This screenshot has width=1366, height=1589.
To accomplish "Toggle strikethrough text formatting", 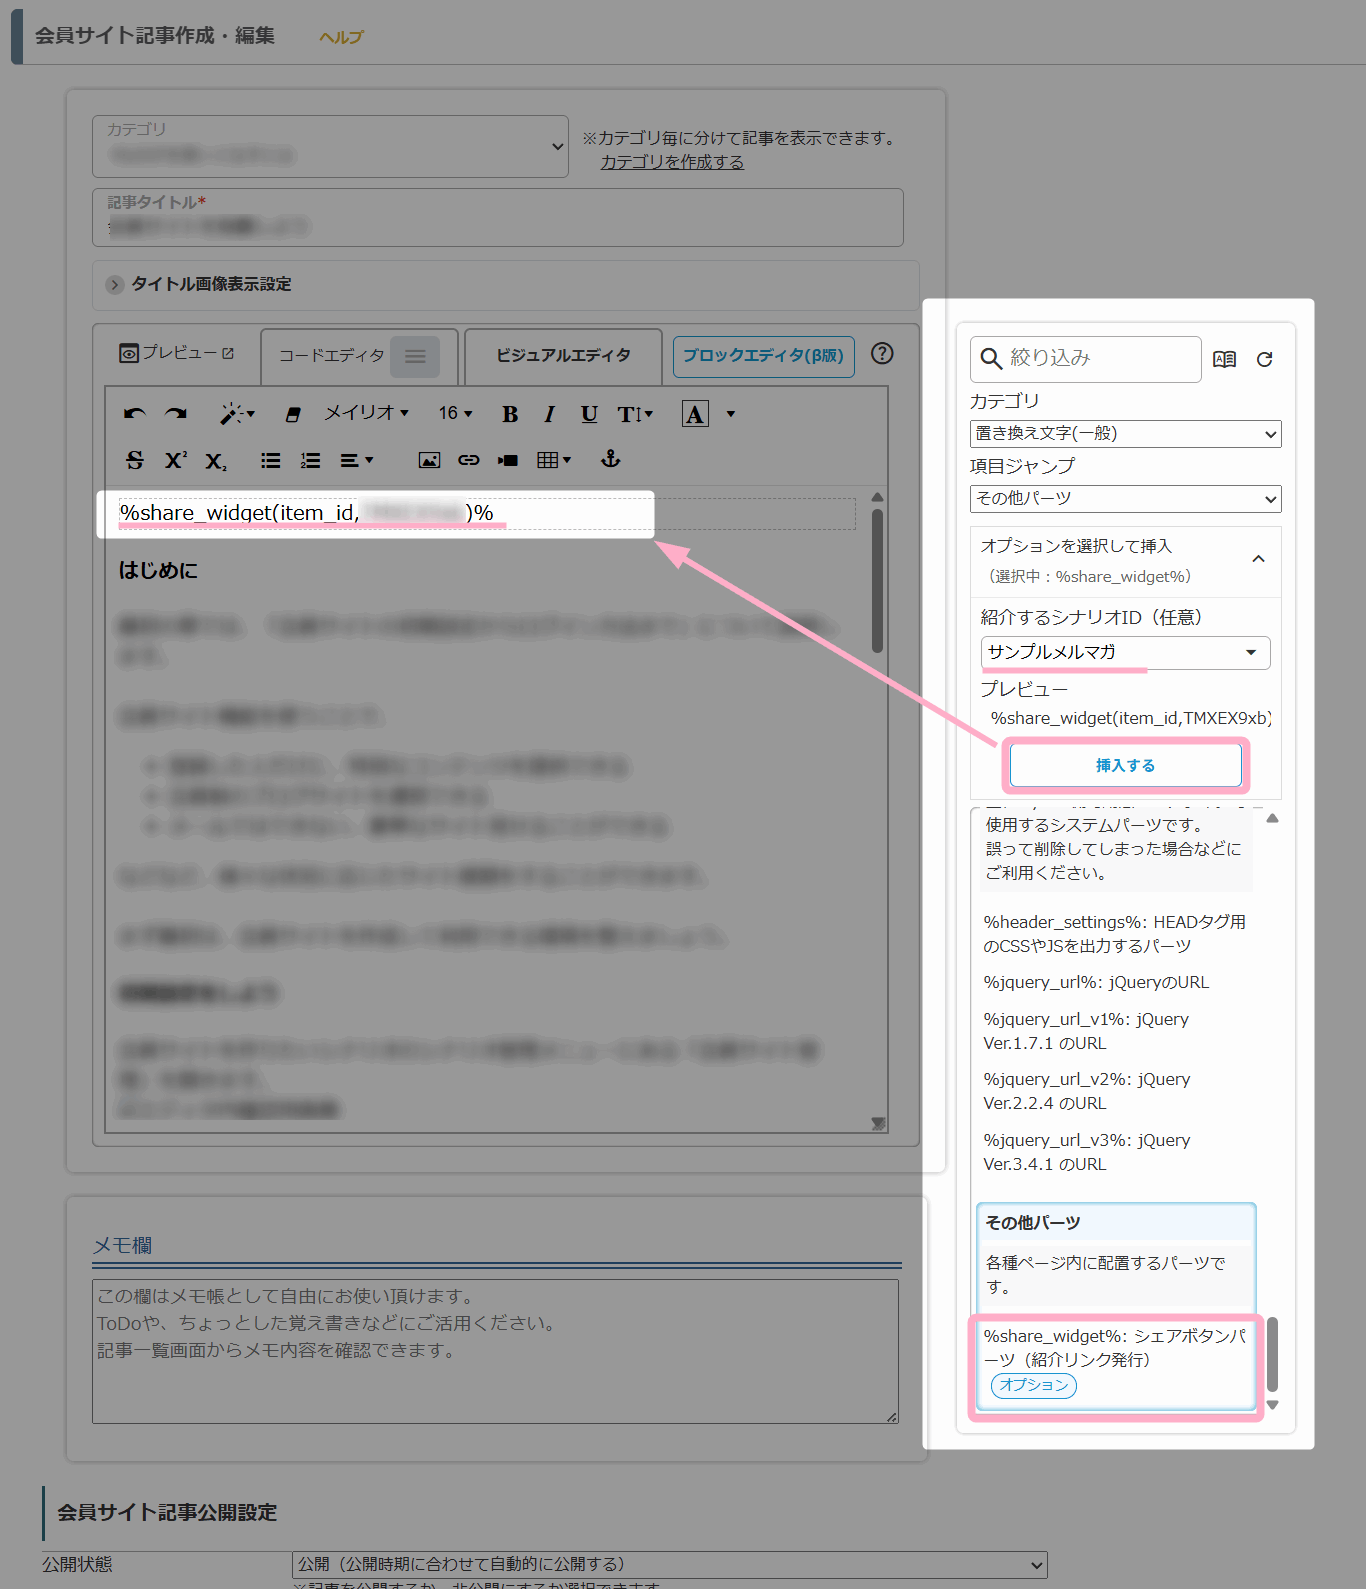I will click(135, 460).
